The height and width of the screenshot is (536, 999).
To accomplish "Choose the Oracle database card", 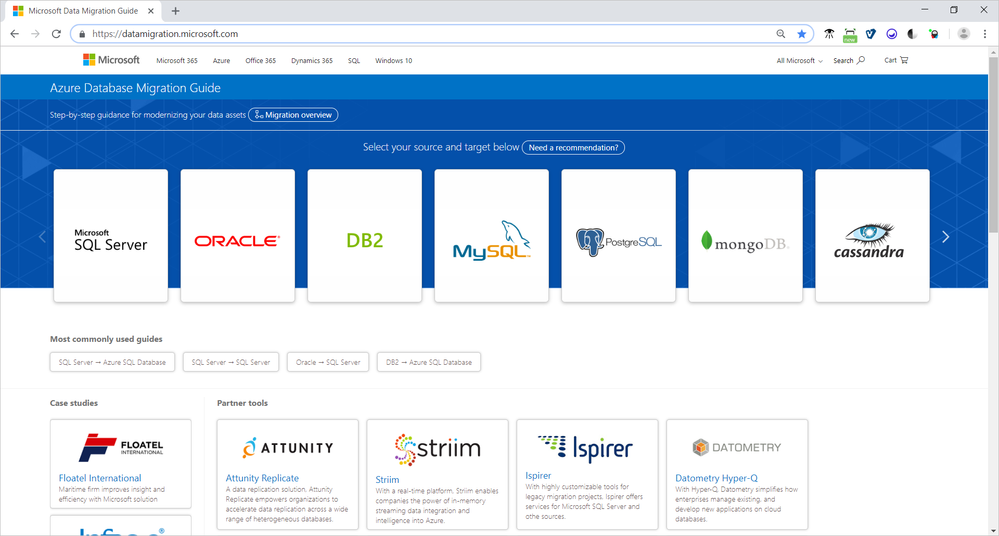I will click(x=238, y=235).
